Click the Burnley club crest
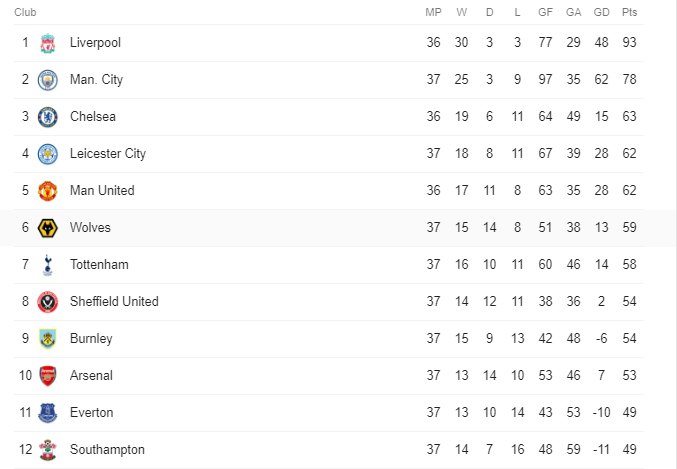The width and height of the screenshot is (677, 469). (47, 339)
